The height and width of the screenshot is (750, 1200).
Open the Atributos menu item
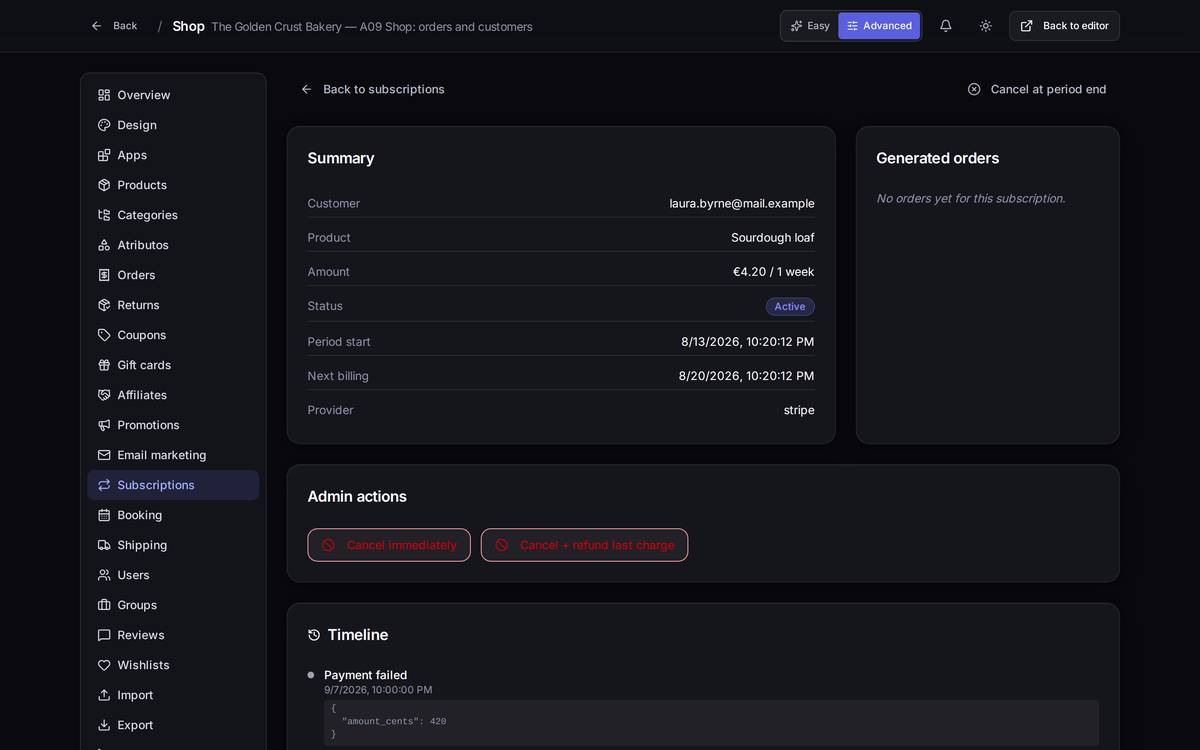173,245
